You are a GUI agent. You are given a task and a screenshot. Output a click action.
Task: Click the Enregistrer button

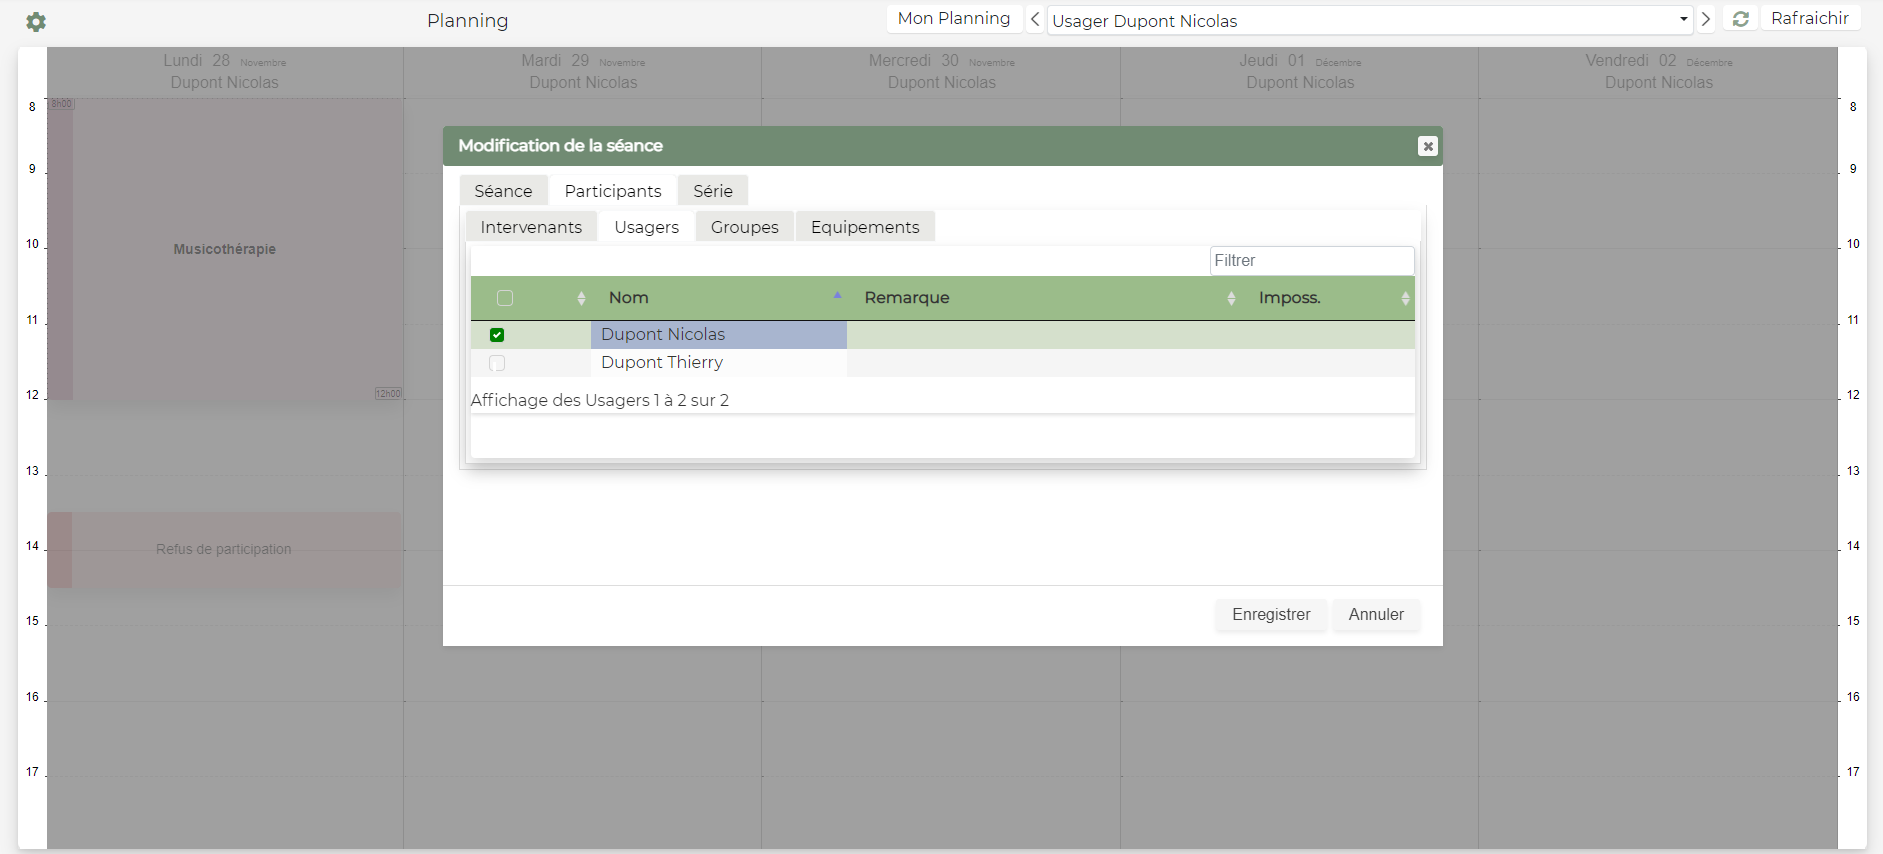click(x=1270, y=615)
